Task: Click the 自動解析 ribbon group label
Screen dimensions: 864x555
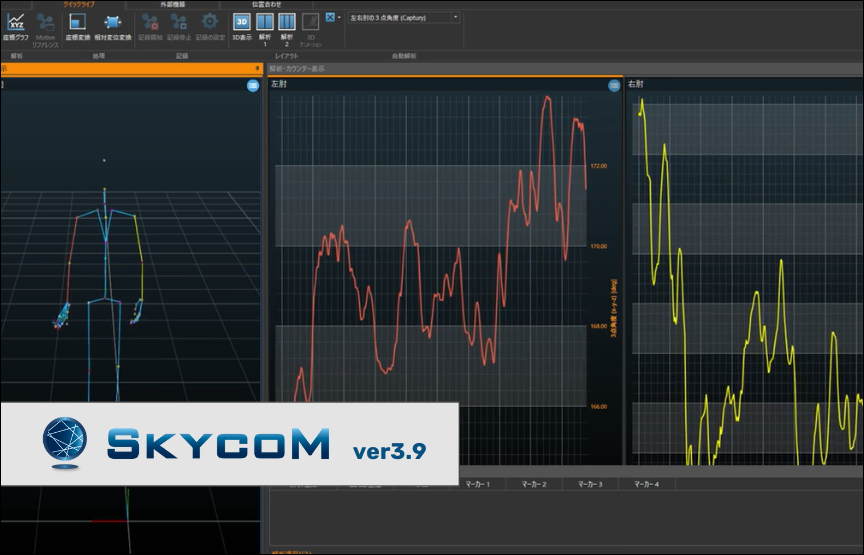Action: [404, 56]
